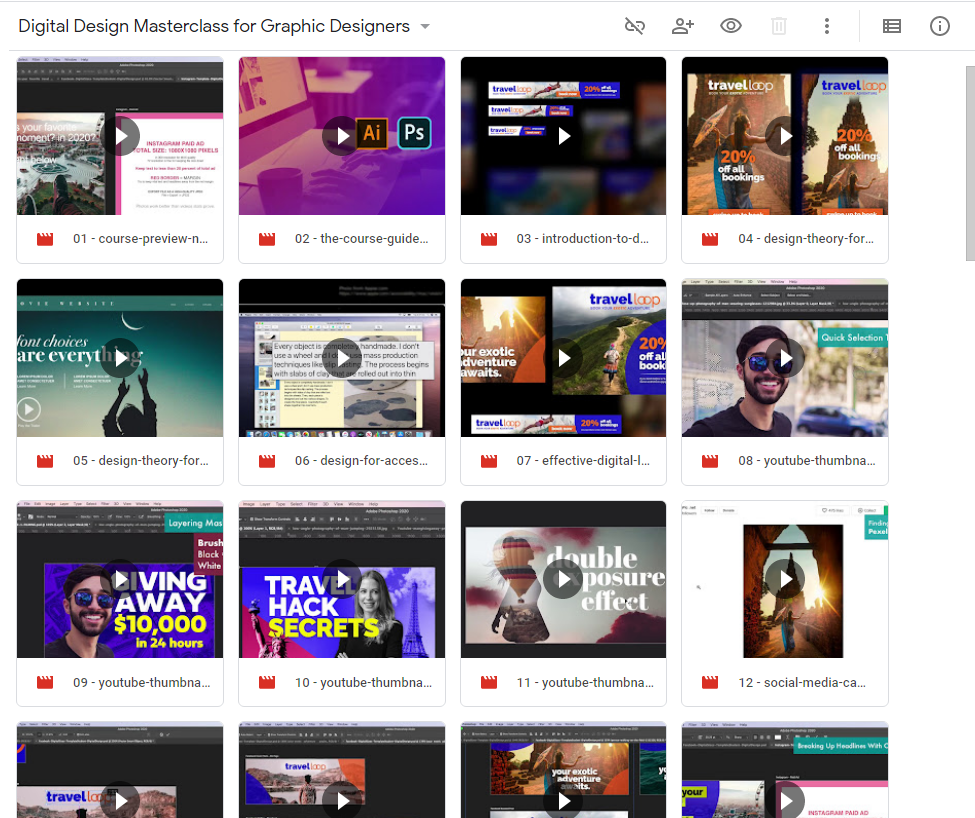
Task: Show details info panel
Action: pos(940,26)
